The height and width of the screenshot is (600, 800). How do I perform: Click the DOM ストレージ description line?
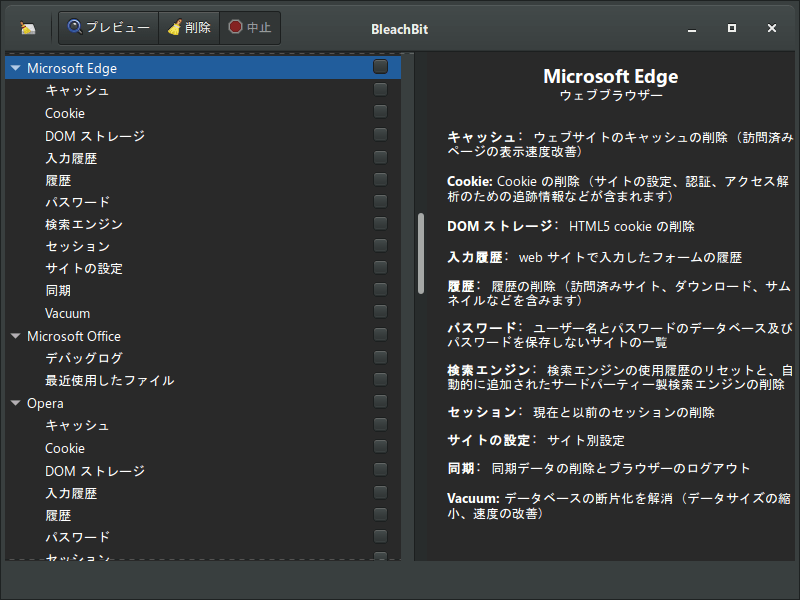(x=571, y=226)
